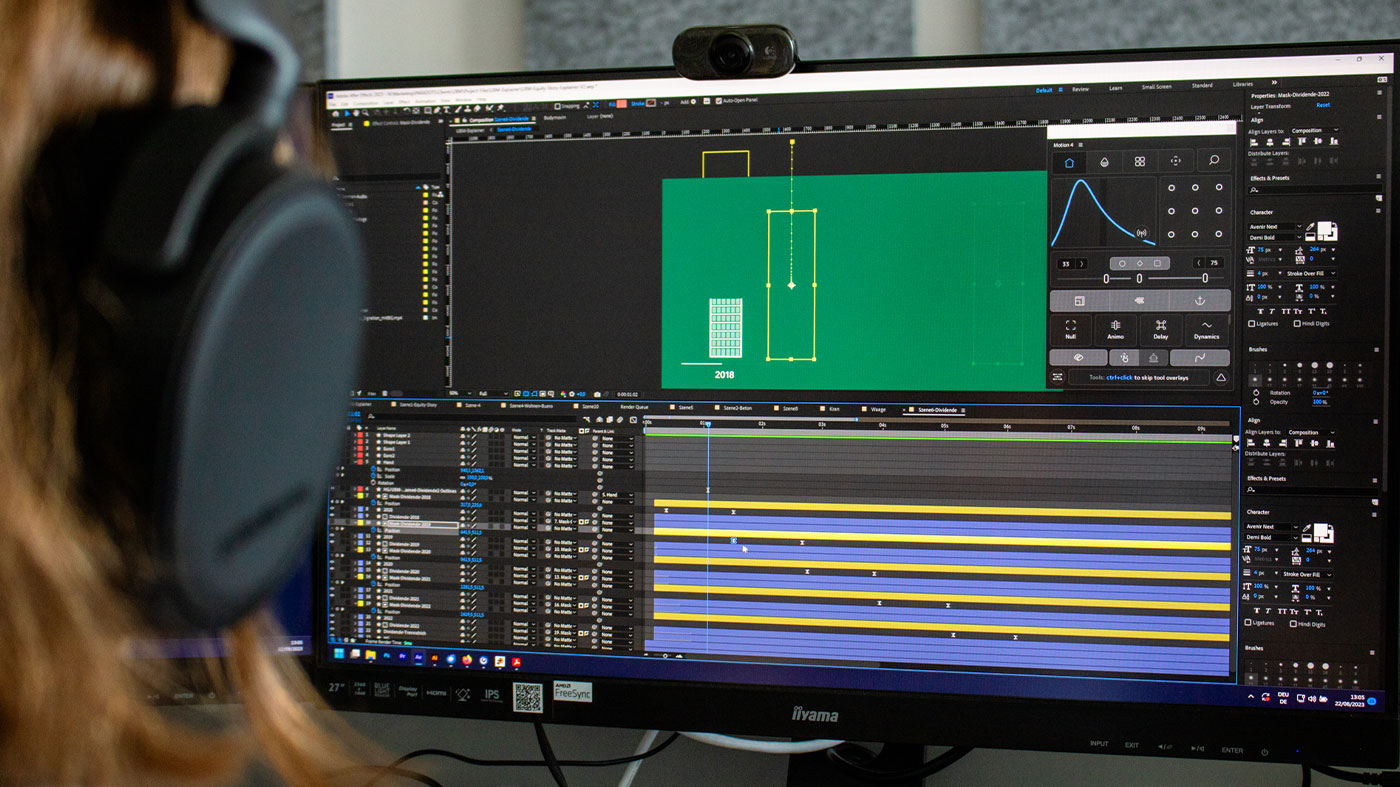Open the Render Queue tab
1400x787 pixels.
pyautogui.click(x=634, y=407)
